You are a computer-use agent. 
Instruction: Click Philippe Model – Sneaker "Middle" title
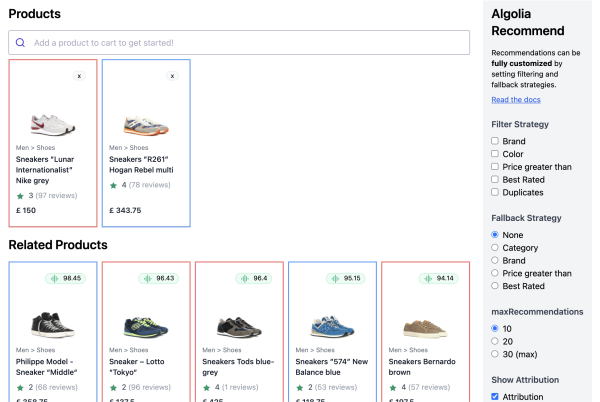click(x=47, y=367)
